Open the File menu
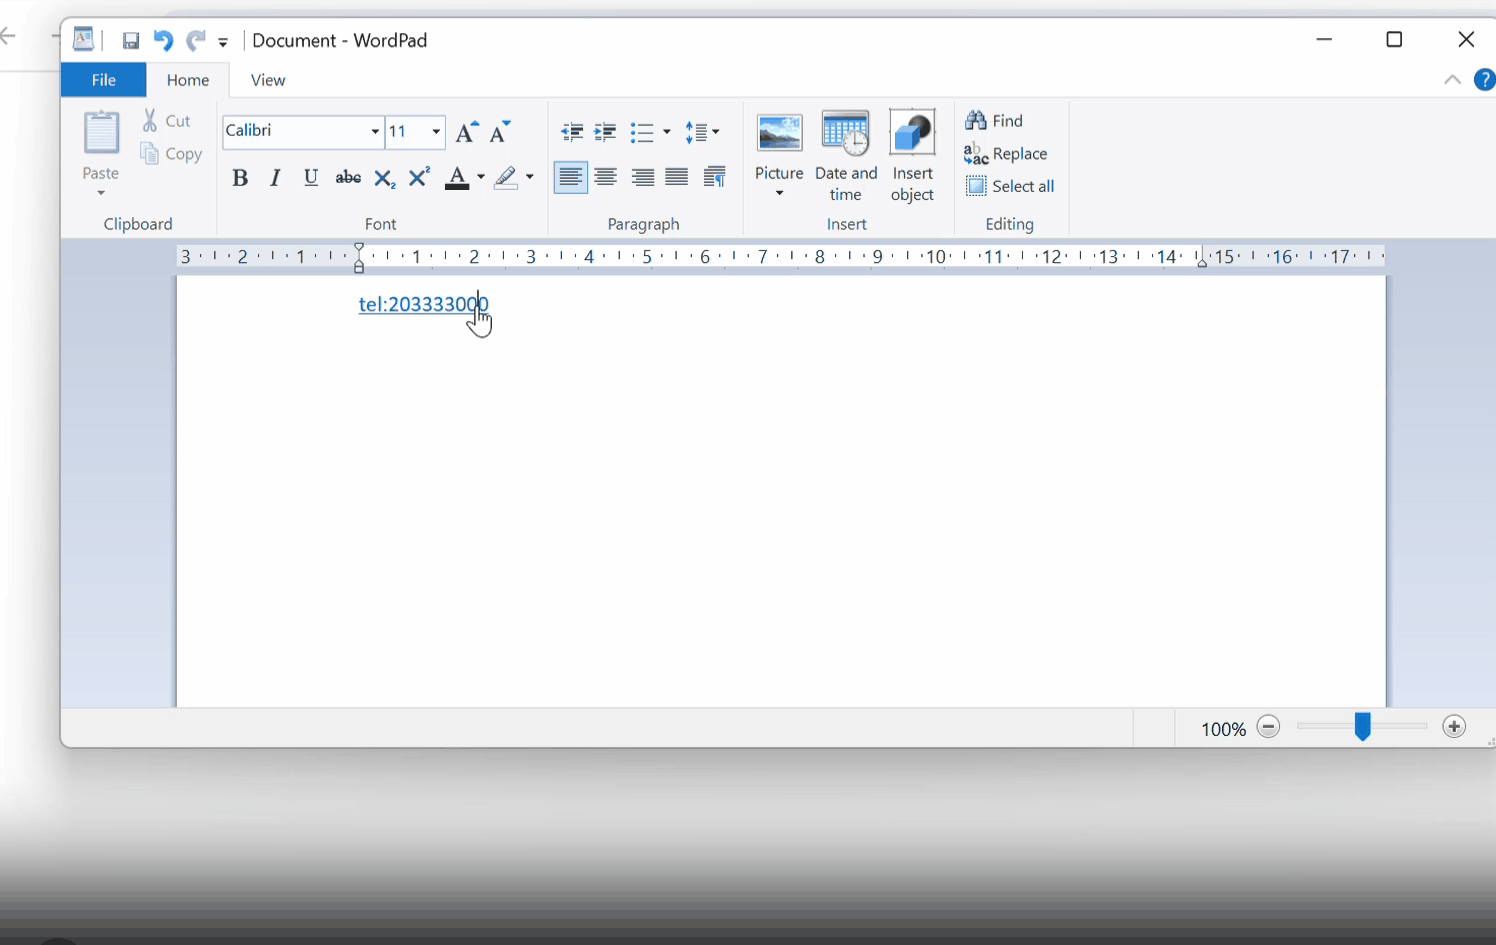 pyautogui.click(x=103, y=80)
